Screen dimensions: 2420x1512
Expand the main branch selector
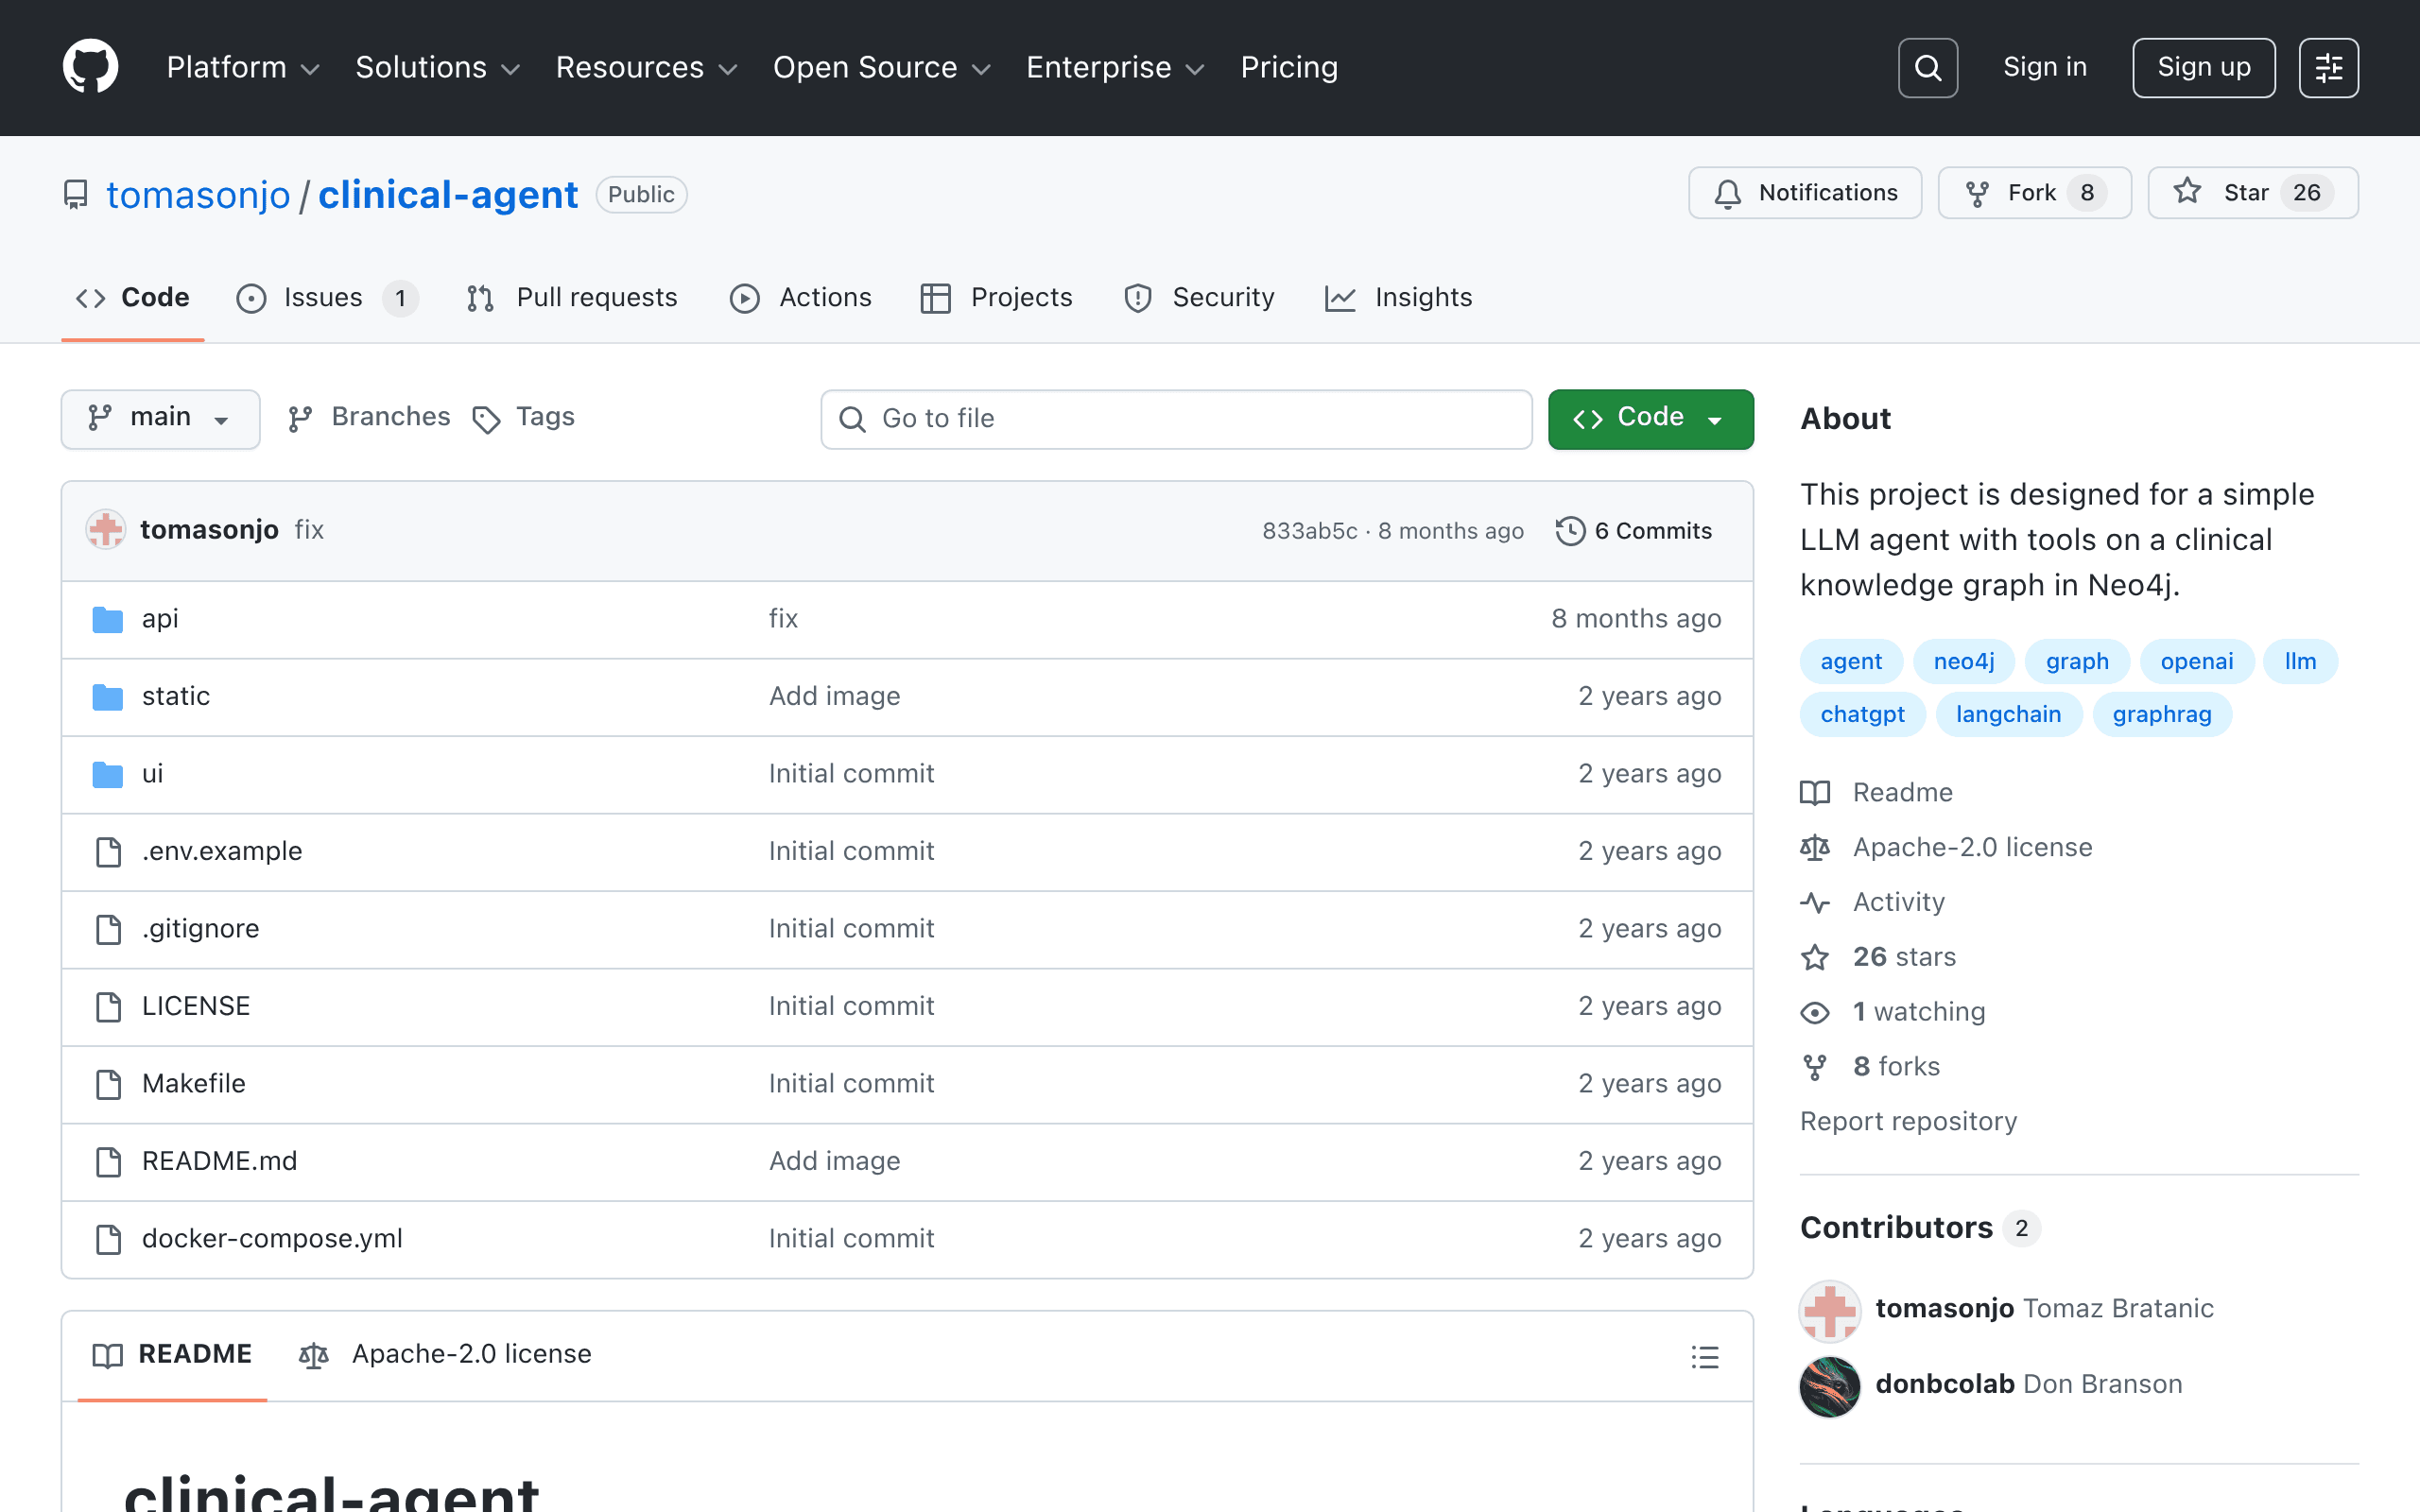(x=160, y=418)
